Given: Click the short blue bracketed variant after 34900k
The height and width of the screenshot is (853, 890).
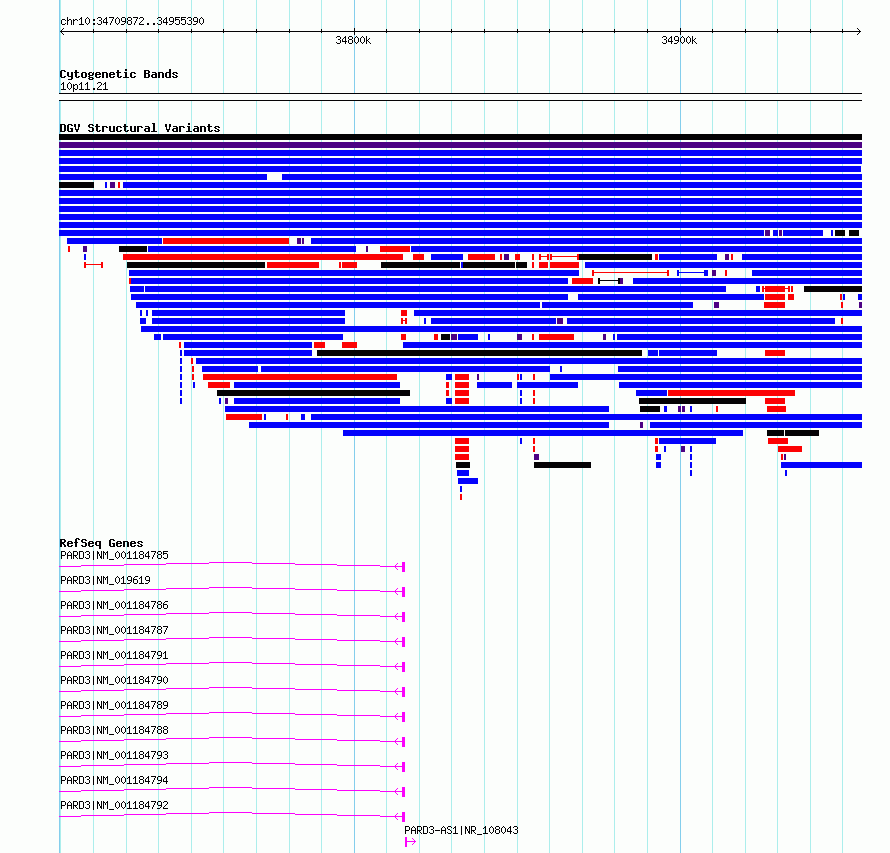Looking at the screenshot, I should click(691, 273).
